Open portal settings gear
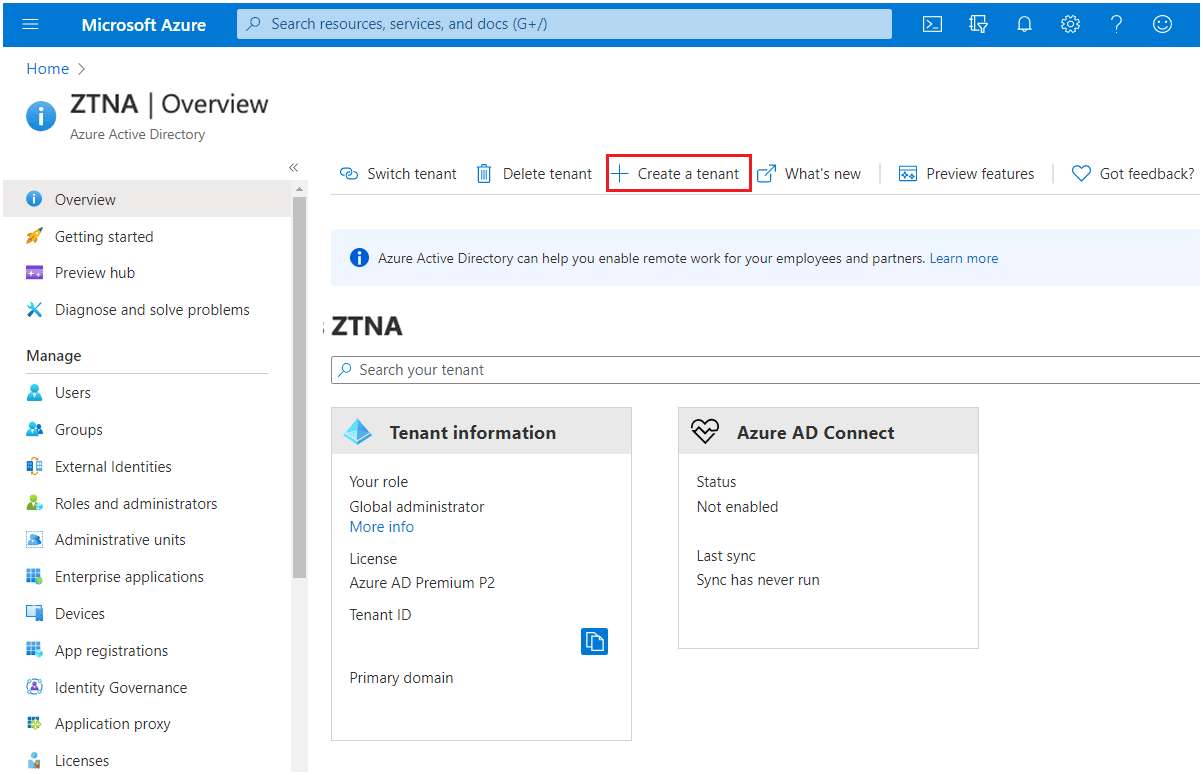 (1070, 24)
